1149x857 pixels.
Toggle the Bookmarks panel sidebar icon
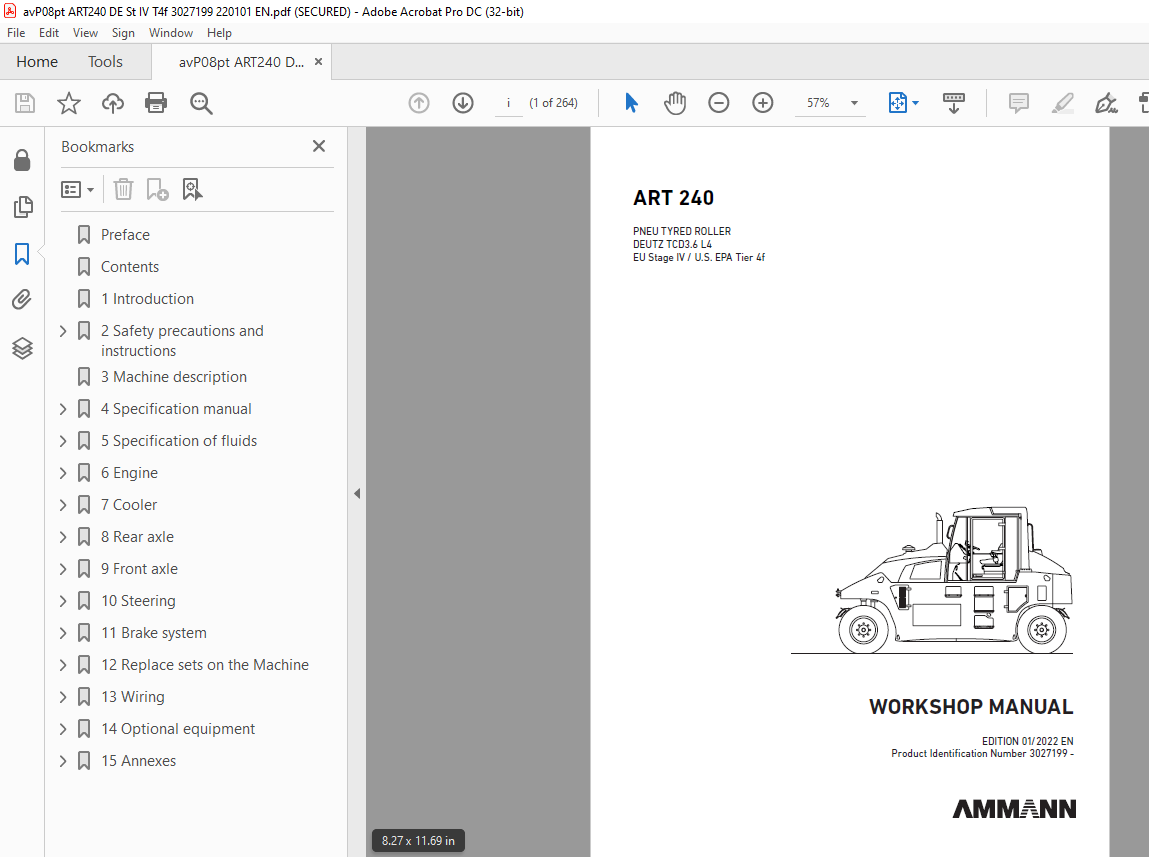(22, 254)
